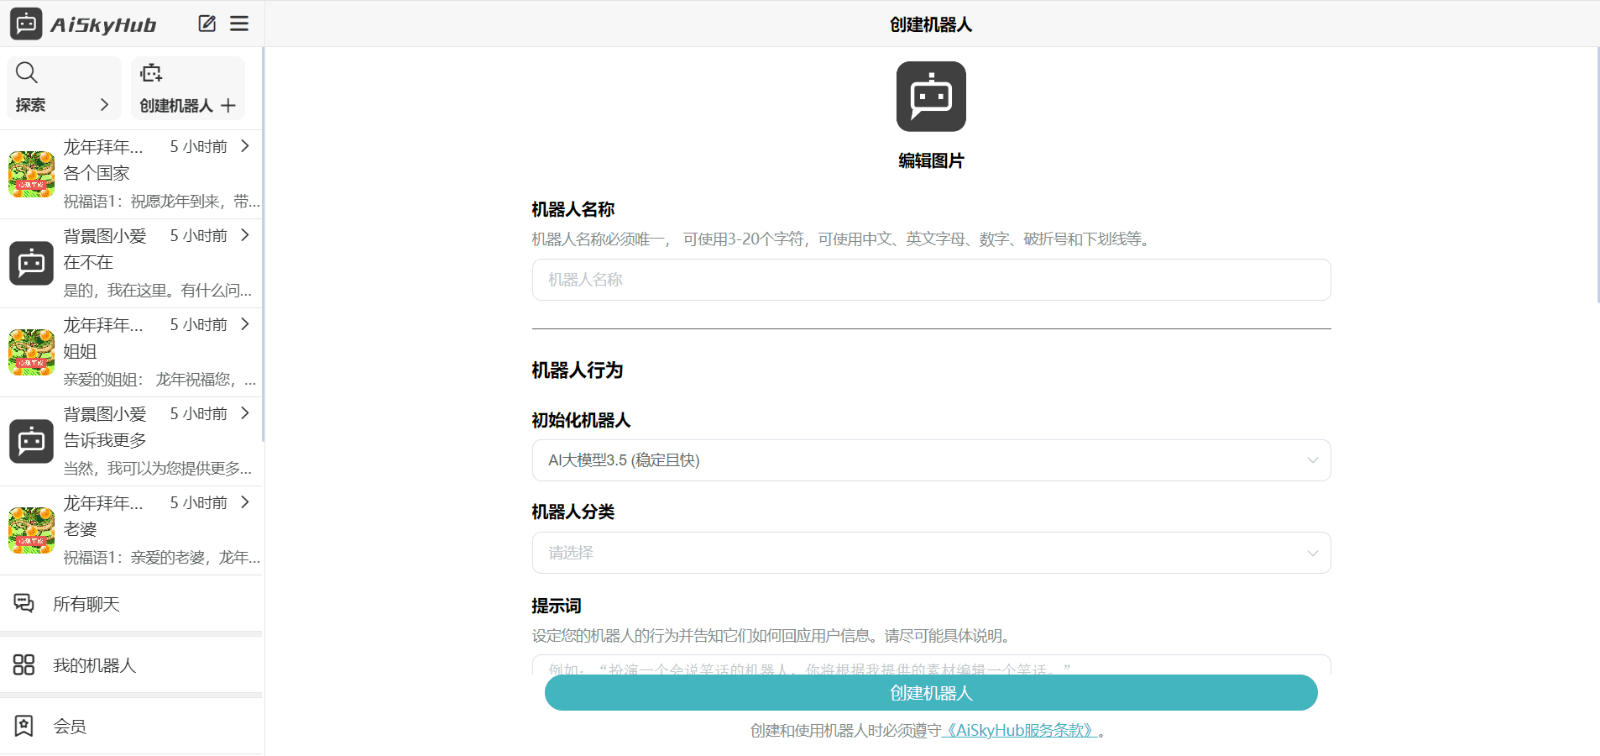Viewport: 1600px width, 756px height.
Task: Open the AiSkyHub服务条款 link
Action: (x=1020, y=731)
